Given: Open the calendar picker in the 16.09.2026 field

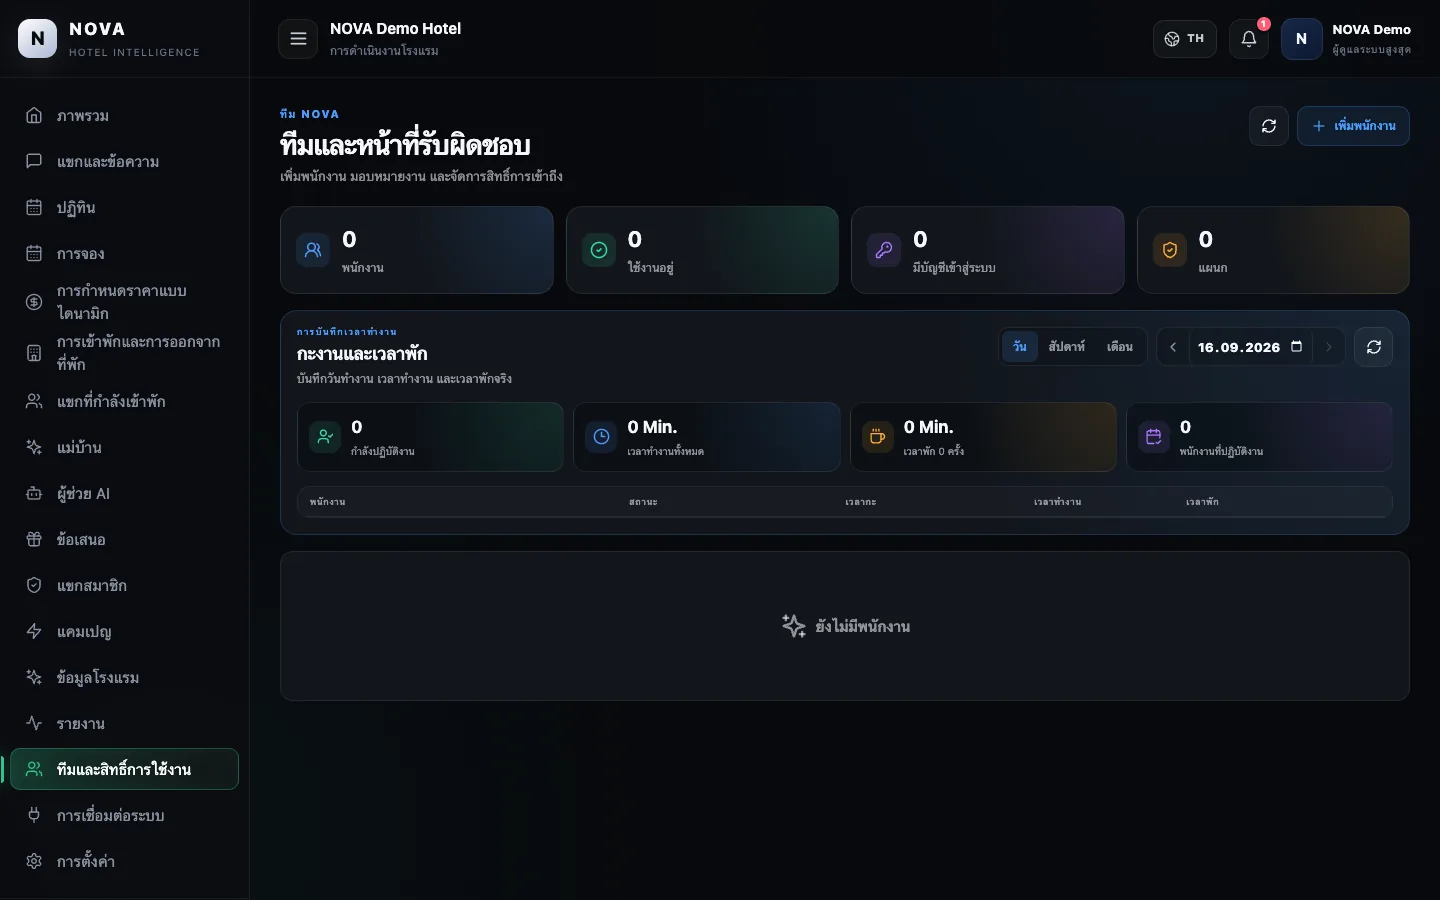Looking at the screenshot, I should point(1297,347).
